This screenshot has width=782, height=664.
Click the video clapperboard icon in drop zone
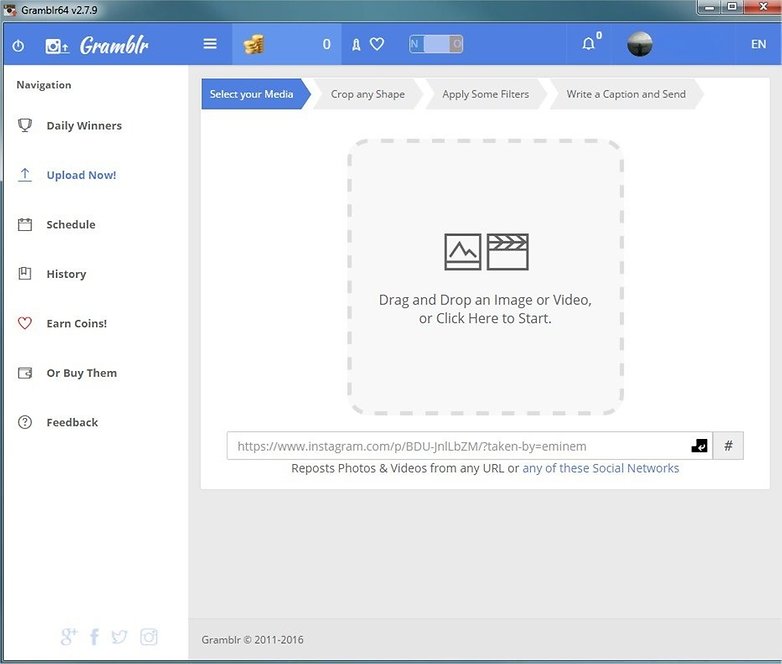pos(508,252)
